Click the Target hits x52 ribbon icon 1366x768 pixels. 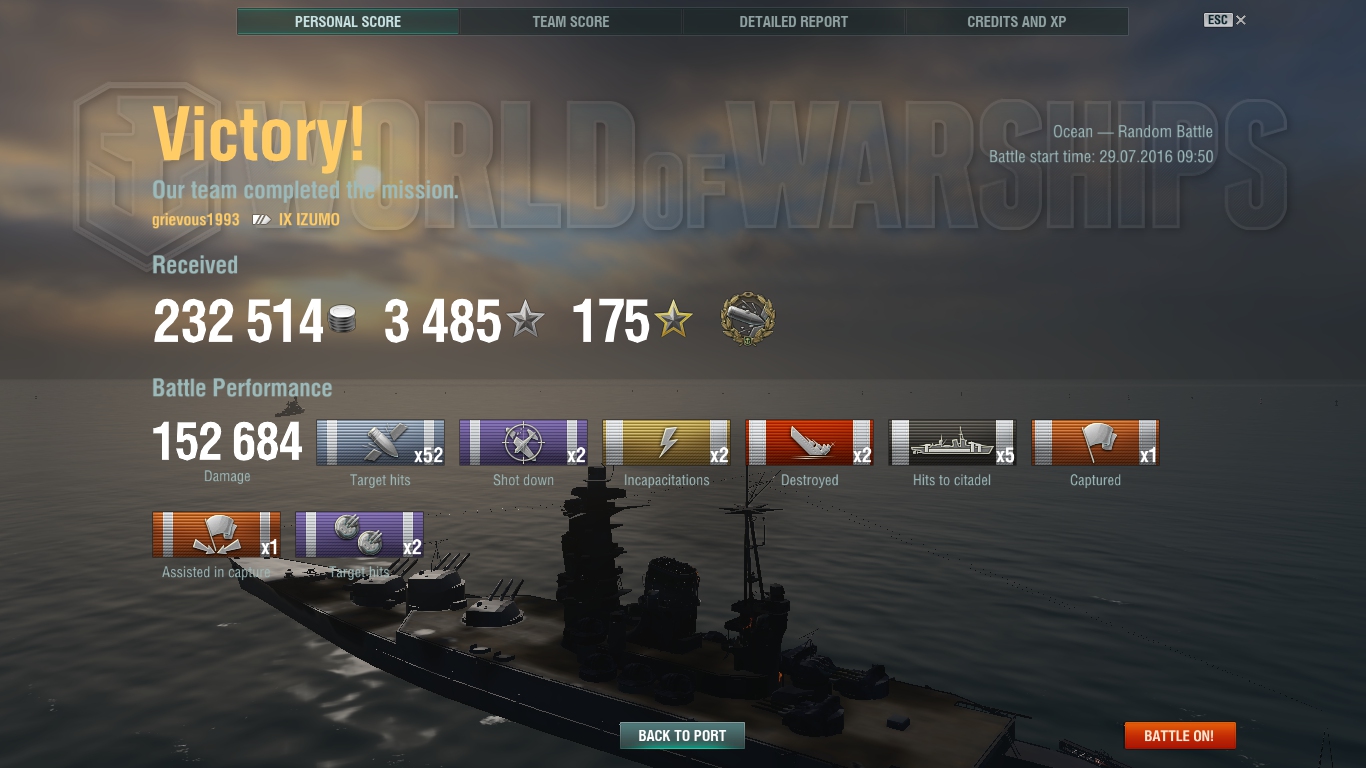380,442
